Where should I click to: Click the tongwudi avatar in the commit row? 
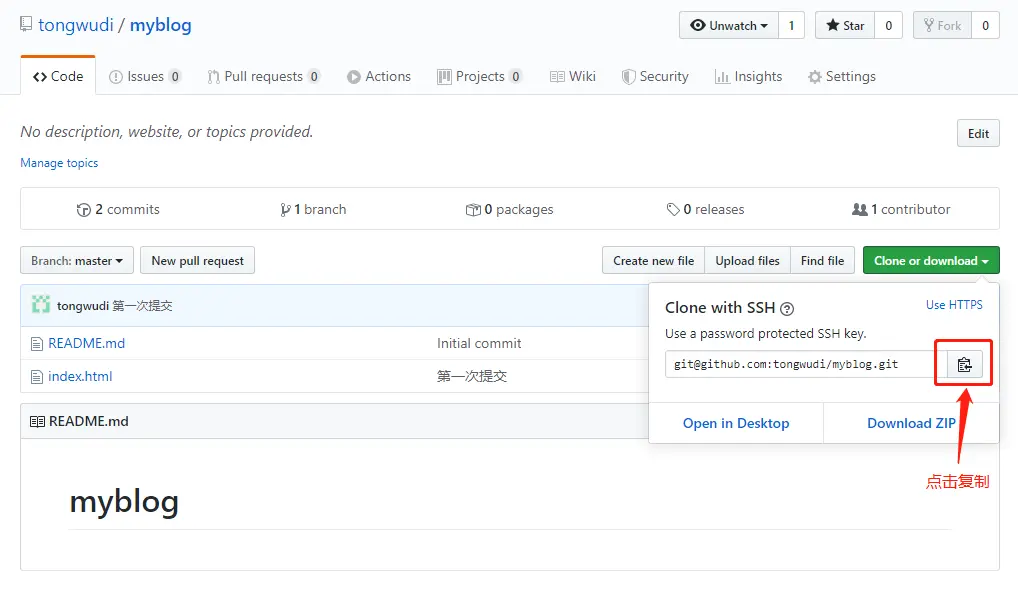tap(41, 305)
